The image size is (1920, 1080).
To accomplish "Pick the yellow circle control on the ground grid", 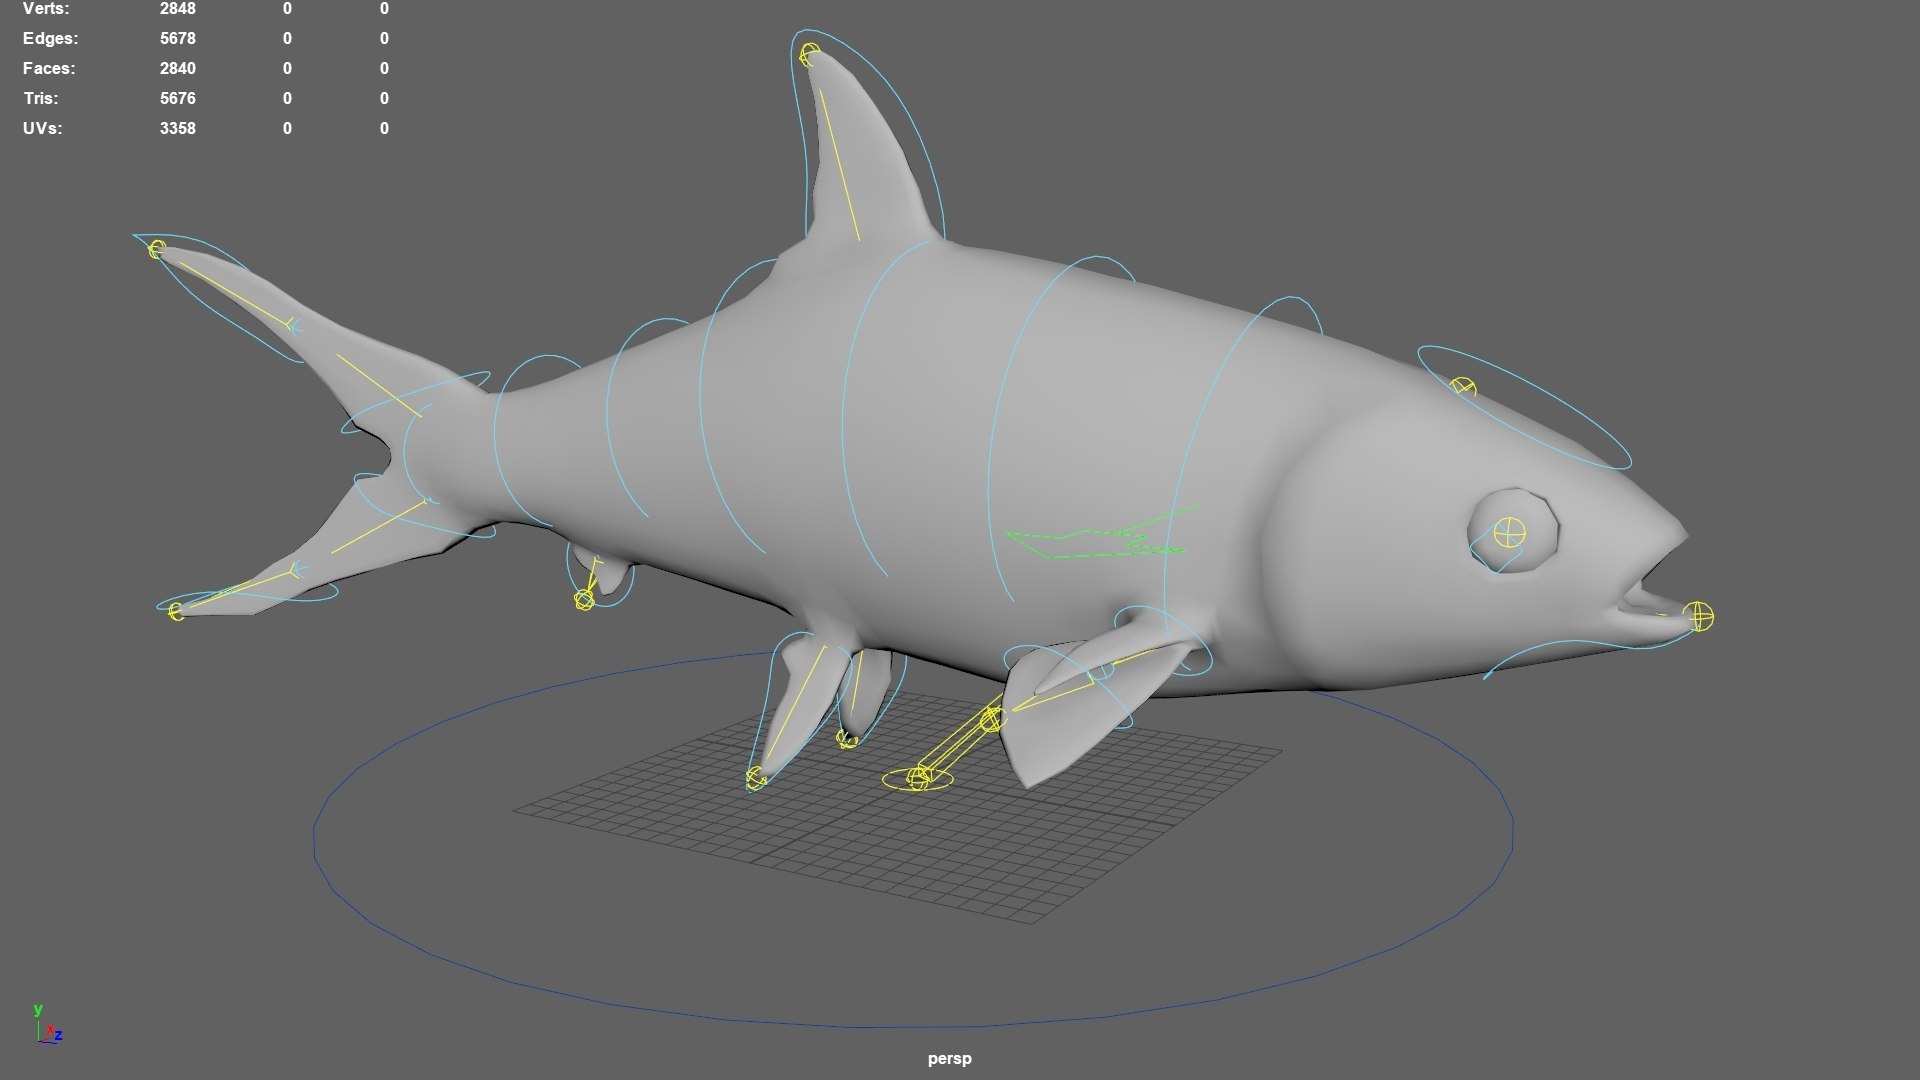I will coord(917,778).
